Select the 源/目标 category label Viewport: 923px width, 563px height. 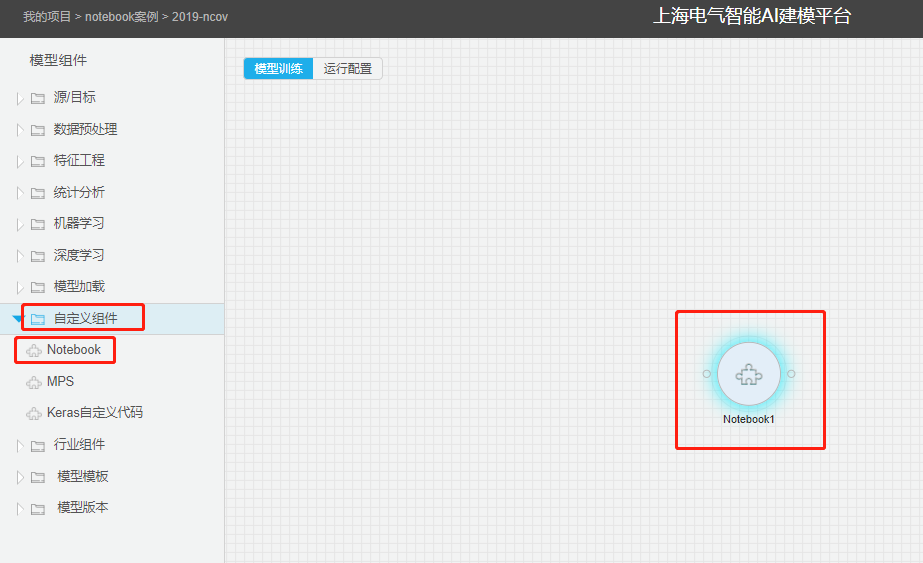point(74,97)
